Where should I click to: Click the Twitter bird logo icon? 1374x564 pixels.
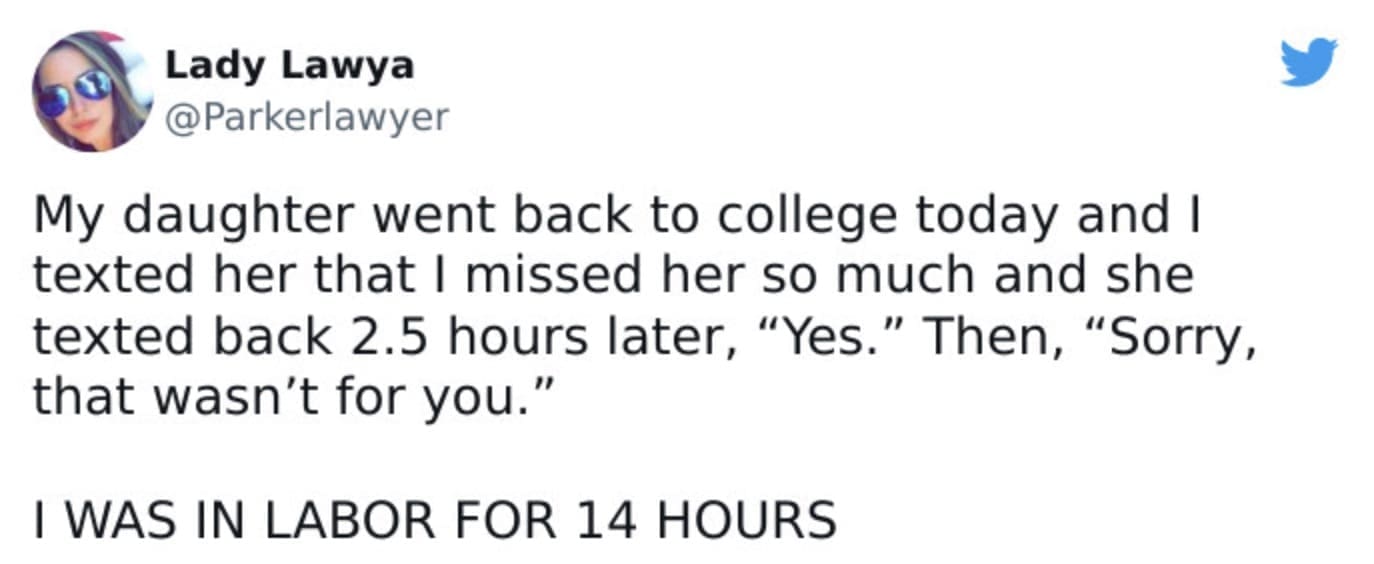(x=1309, y=62)
